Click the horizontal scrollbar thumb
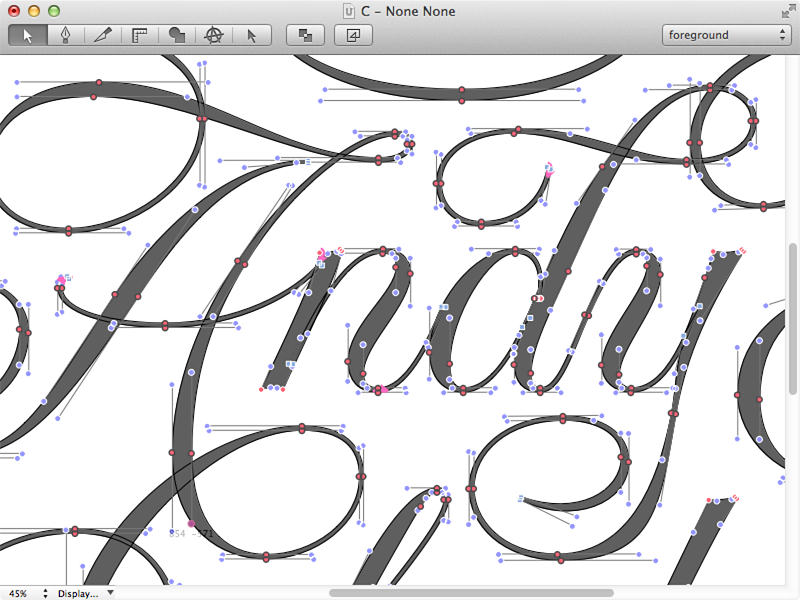Viewport: 800px width, 600px height. 471,593
